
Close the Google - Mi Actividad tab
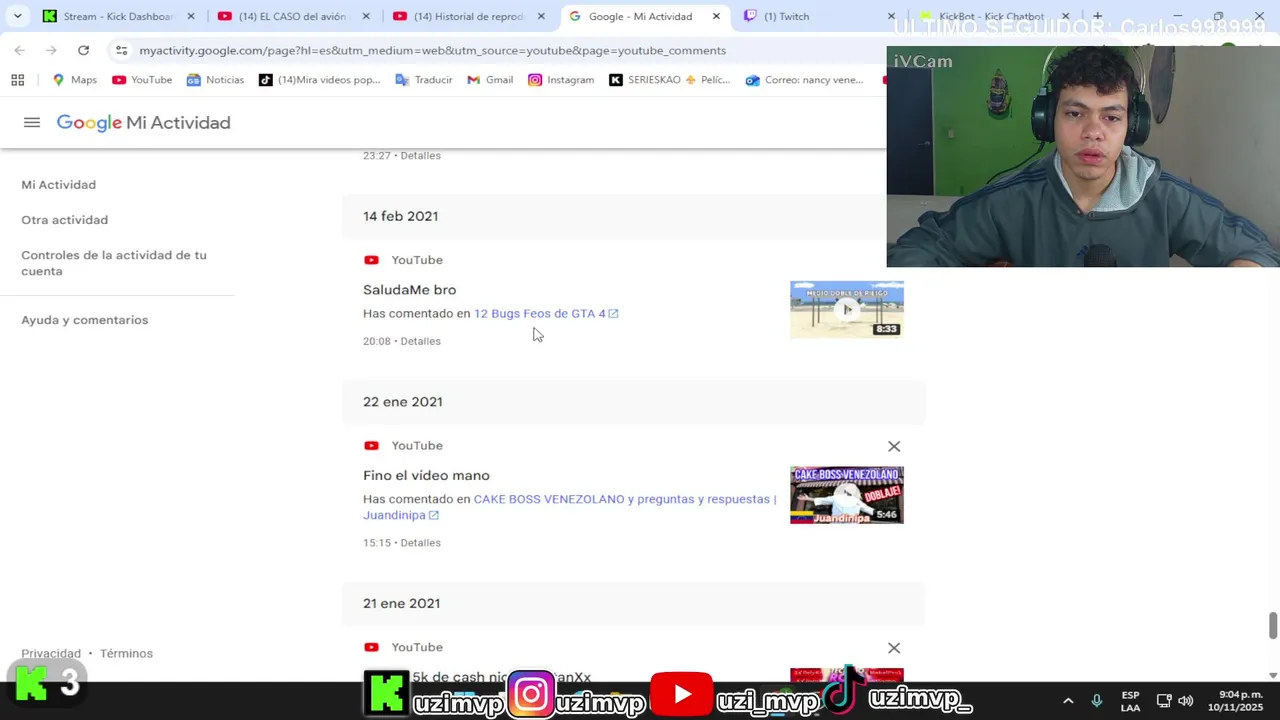coord(716,16)
